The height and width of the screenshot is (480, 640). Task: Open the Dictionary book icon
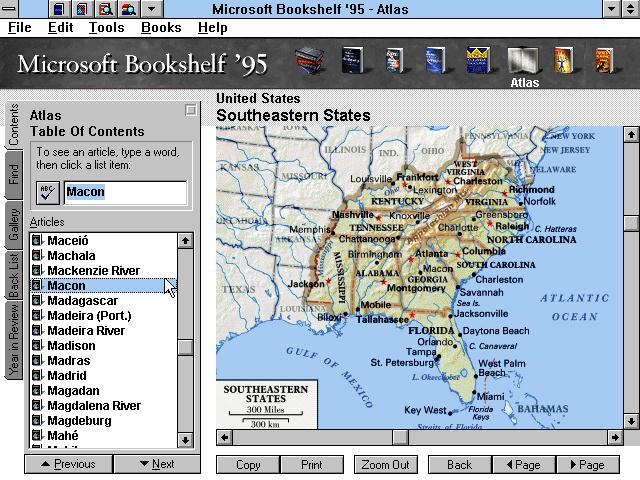tap(352, 60)
